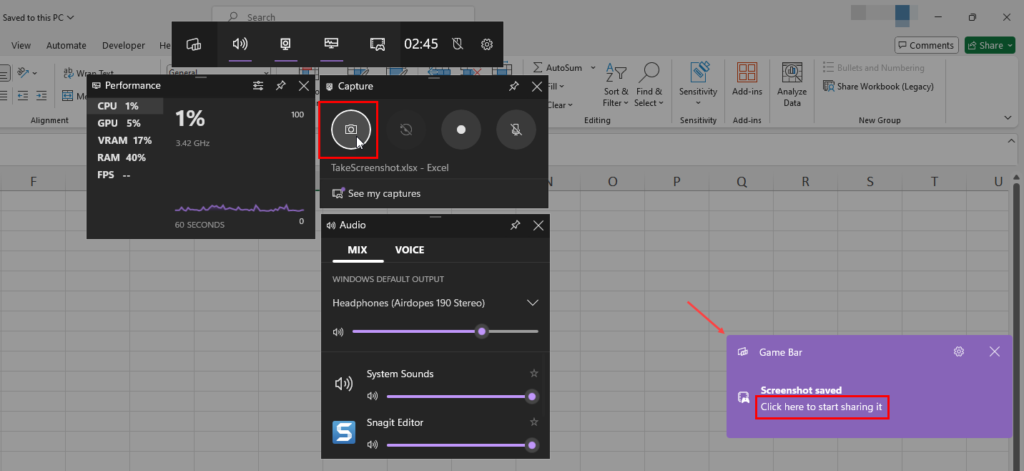Screen dimensions: 1024x471
Task: Favorite Snagit Editor with the star
Action: point(534,423)
